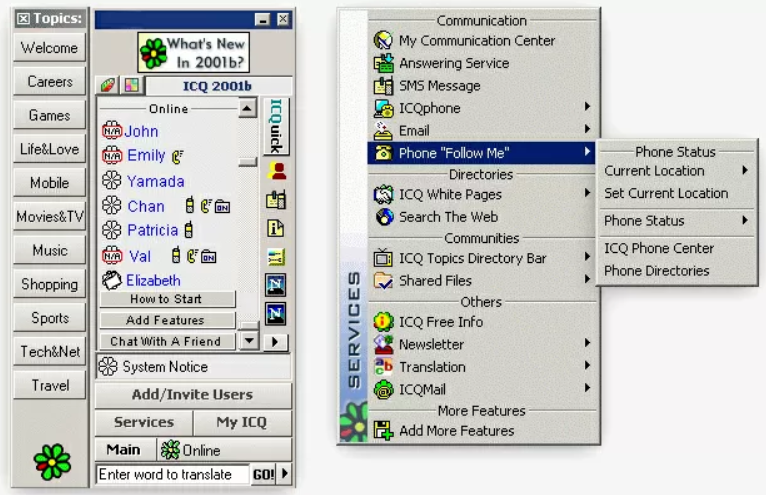Select contact Elizabeth in the list

(x=153, y=280)
